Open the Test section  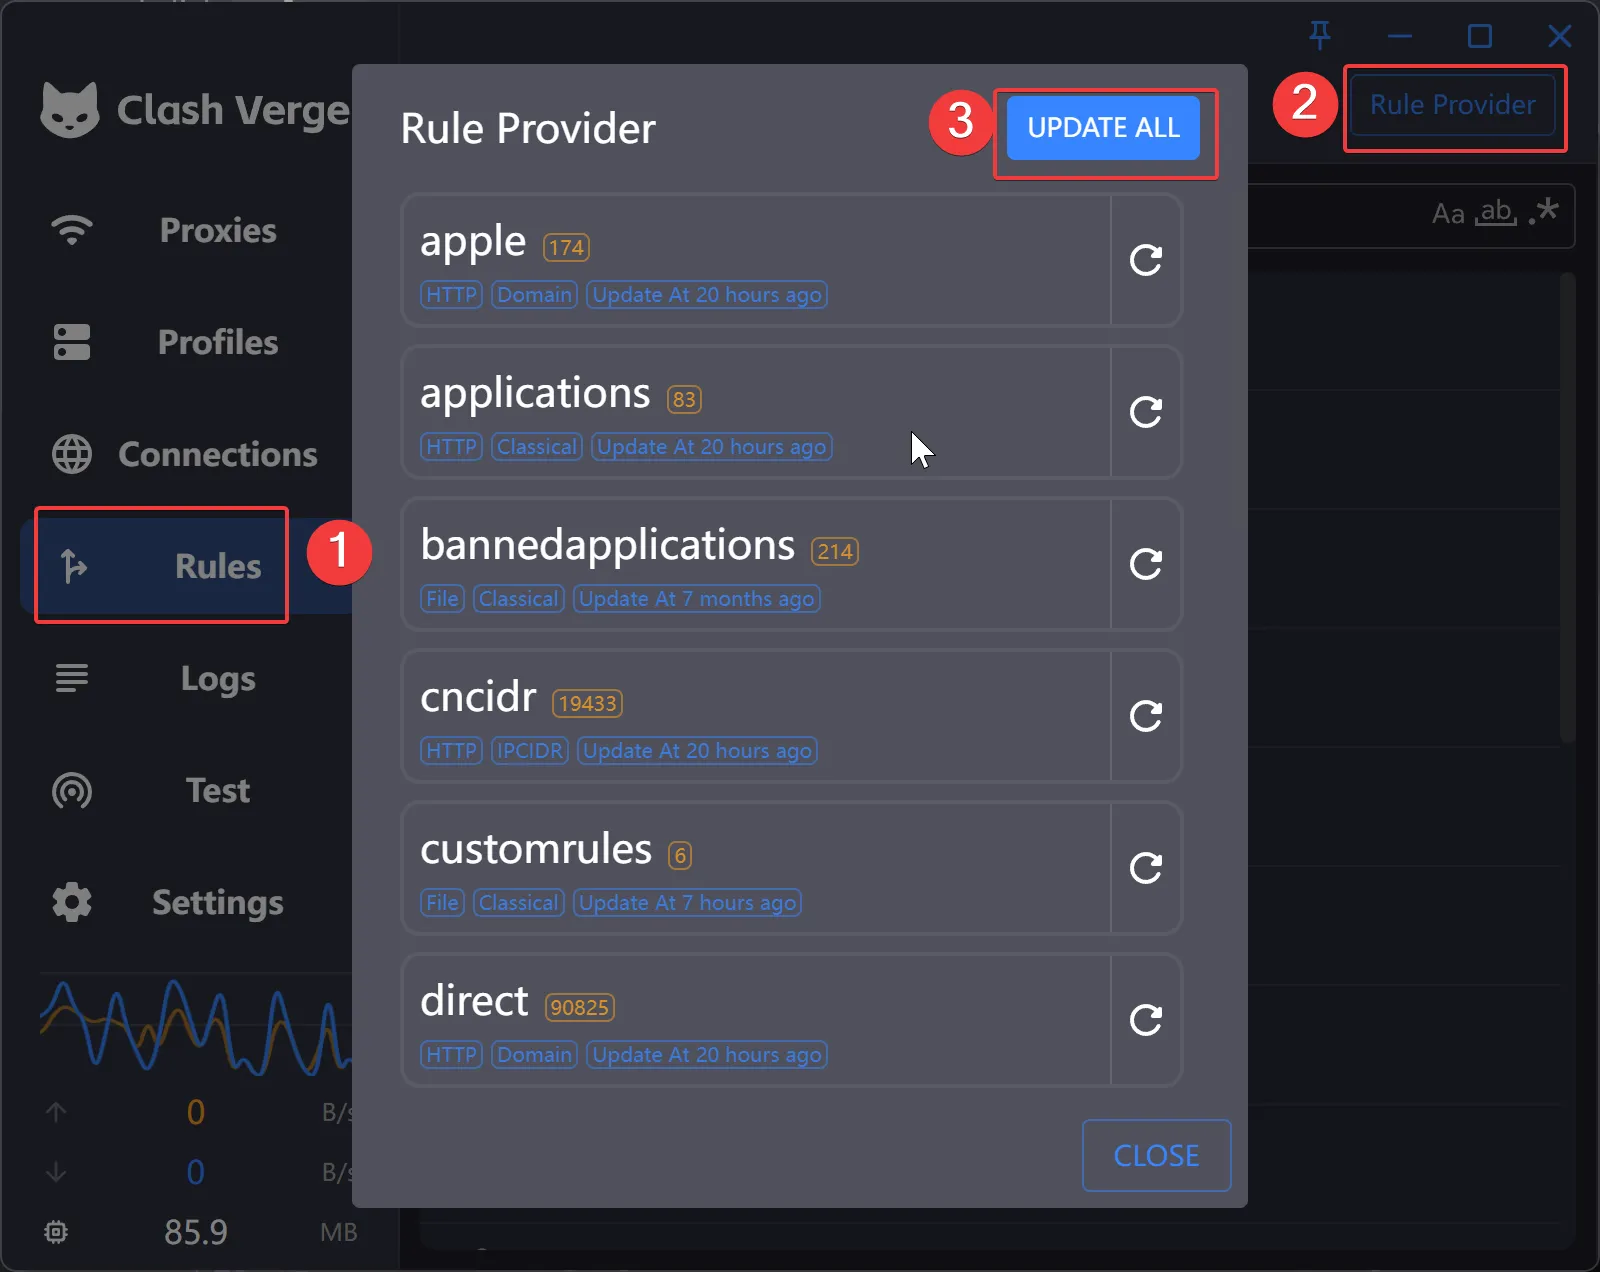[x=71, y=790]
